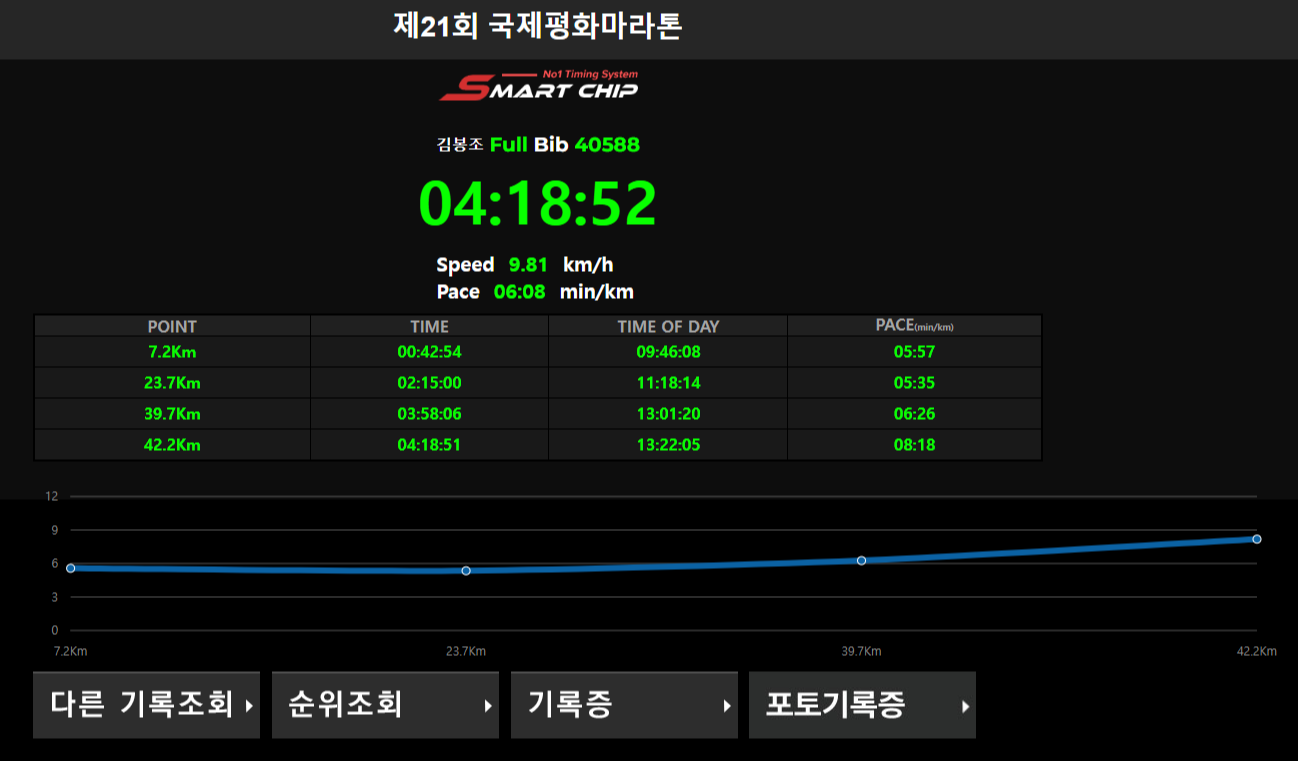
Task: Click the Smart Chip logo
Action: click(539, 85)
